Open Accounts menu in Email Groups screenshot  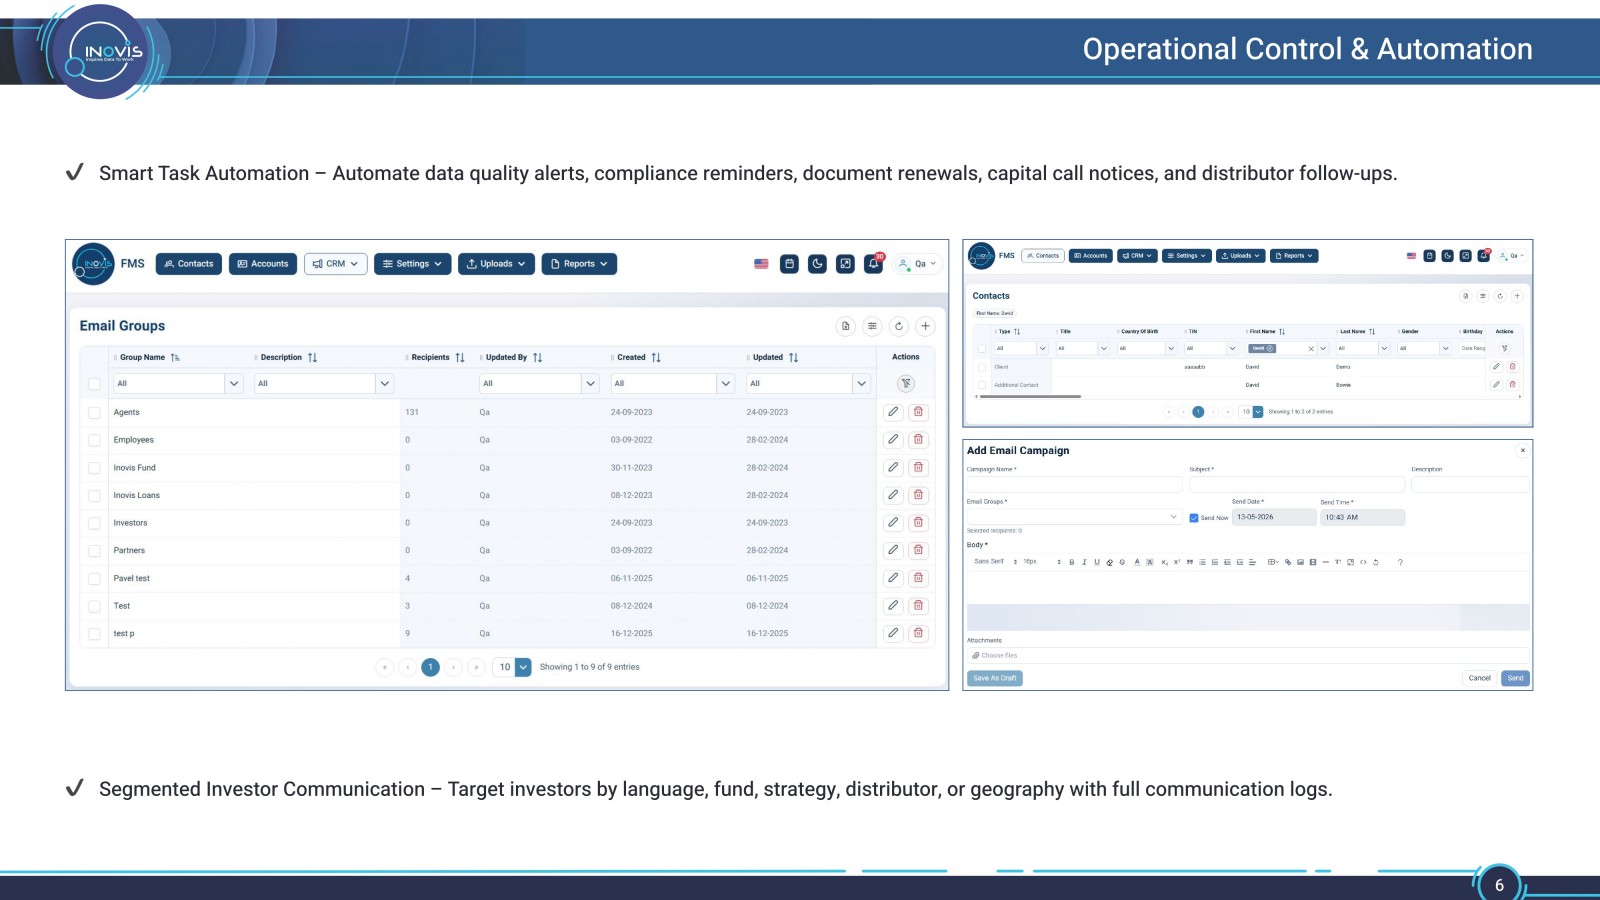[x=263, y=264]
